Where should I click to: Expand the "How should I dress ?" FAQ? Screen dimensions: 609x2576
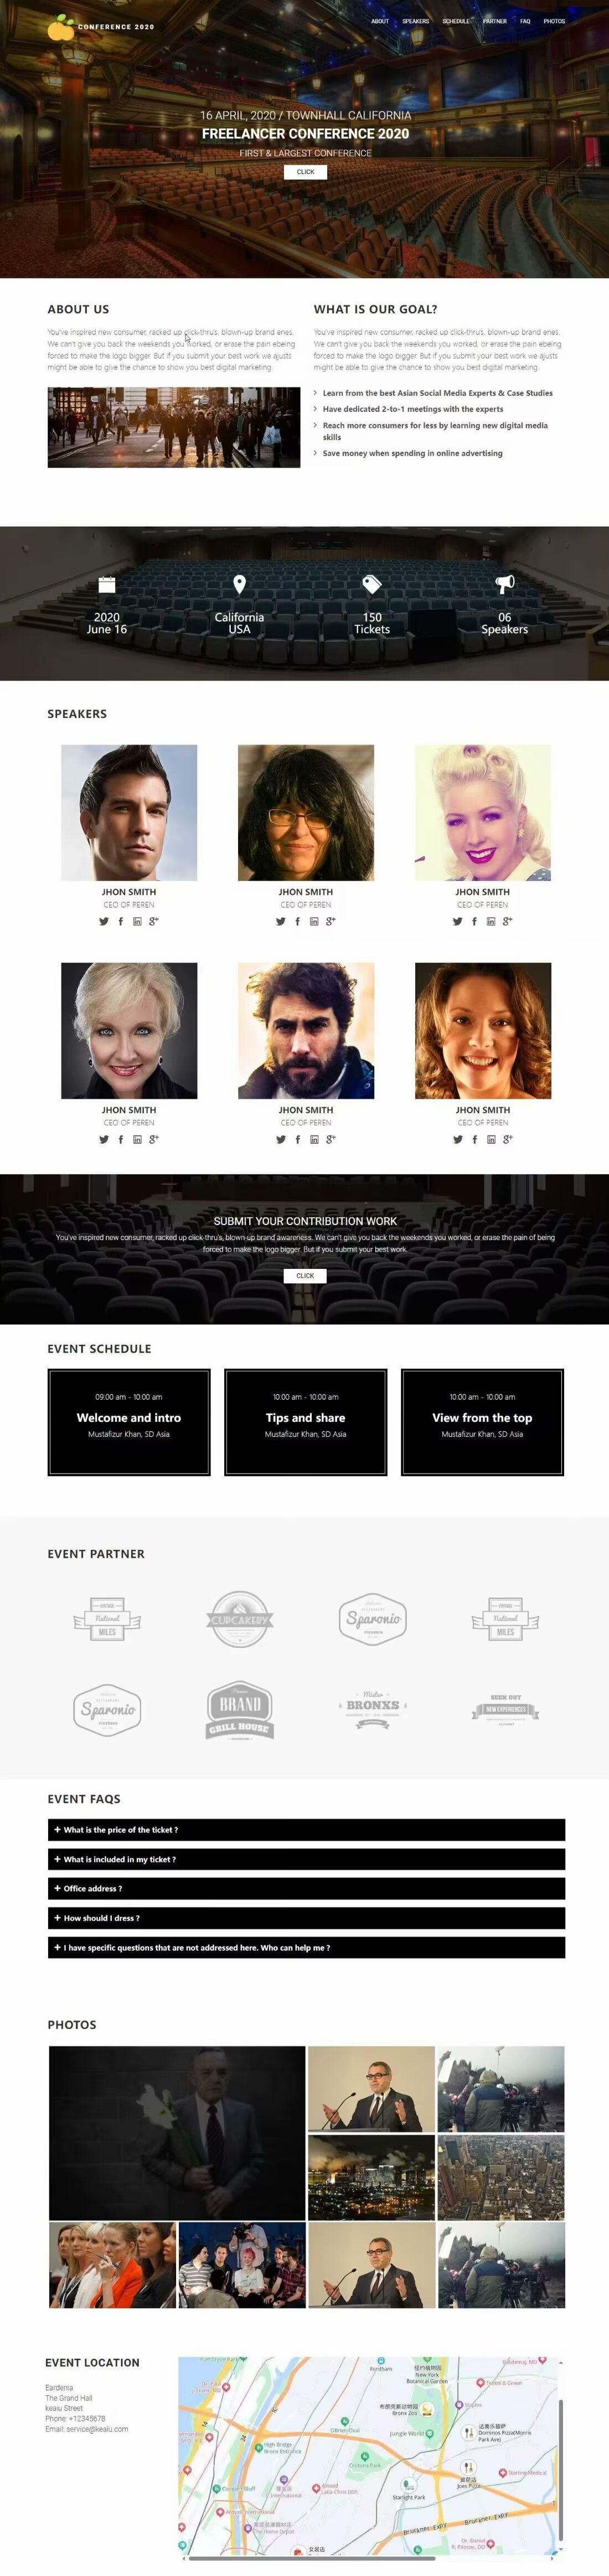(306, 1917)
